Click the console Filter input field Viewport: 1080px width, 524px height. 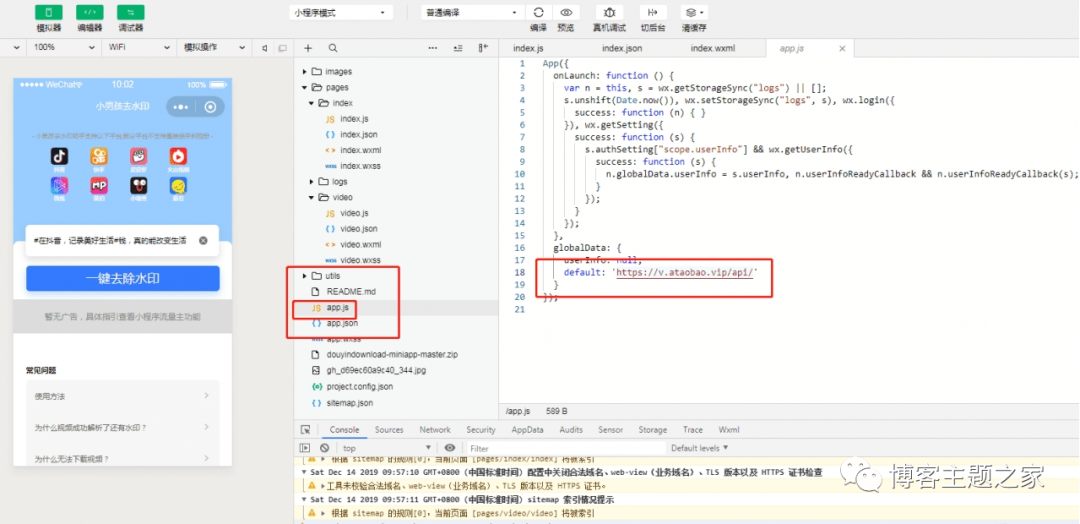[x=565, y=448]
